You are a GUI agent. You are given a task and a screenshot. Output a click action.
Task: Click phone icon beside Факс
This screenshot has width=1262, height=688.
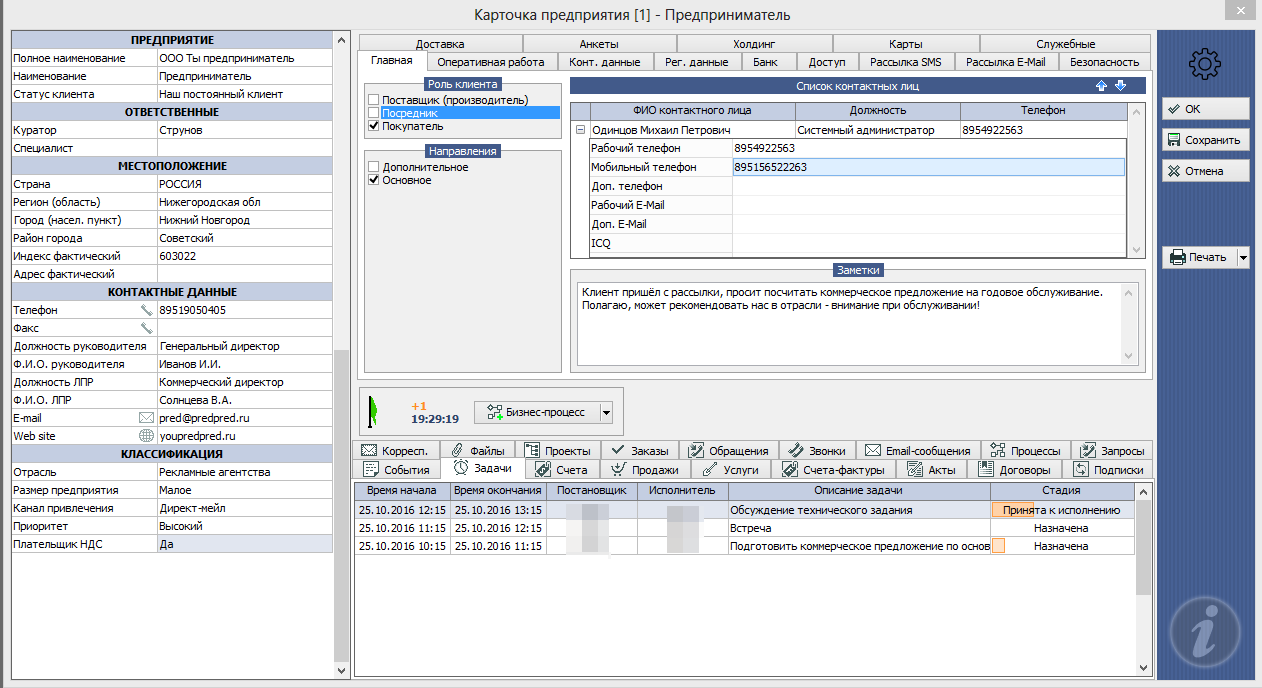(146, 328)
